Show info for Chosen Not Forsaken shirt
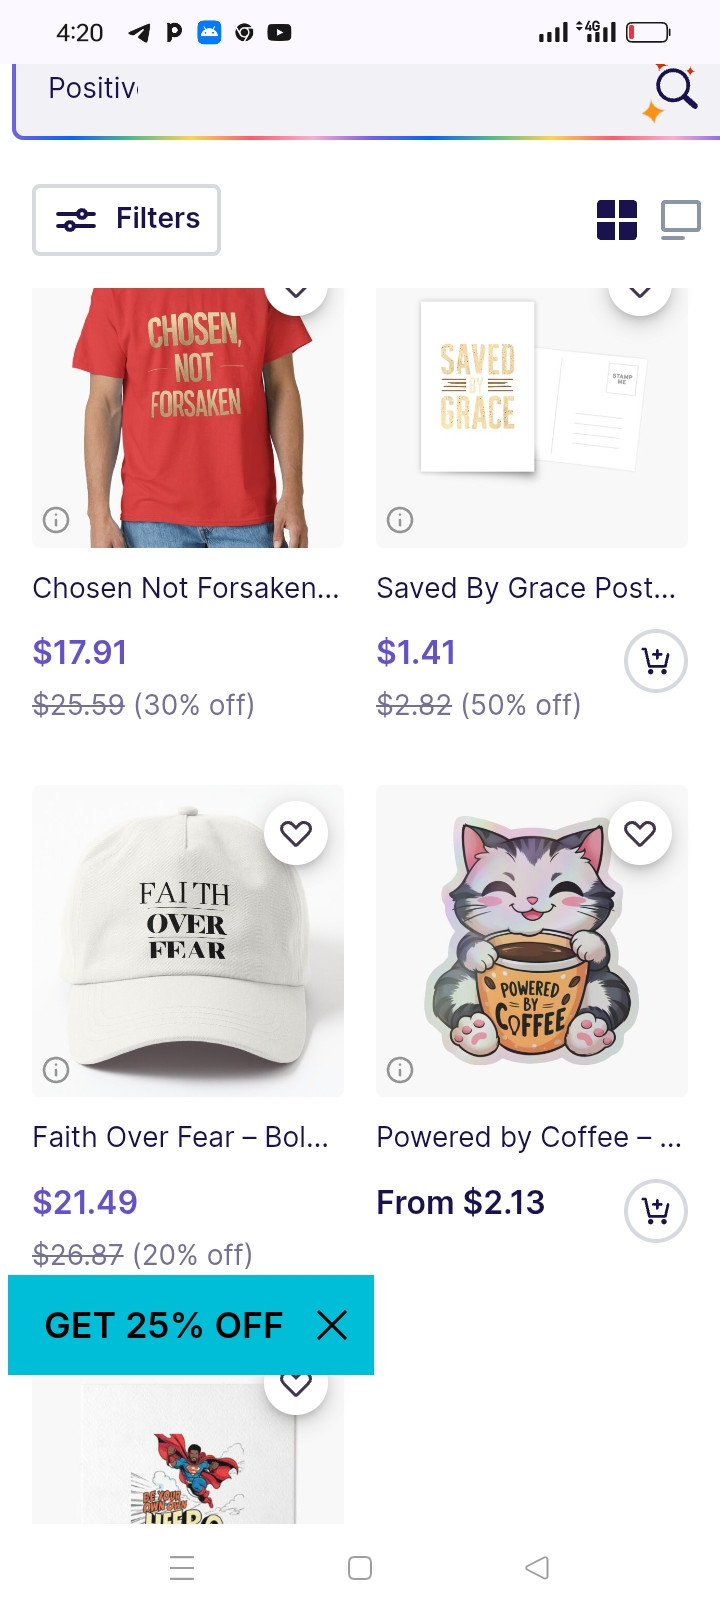720x1612 pixels. tap(56, 520)
